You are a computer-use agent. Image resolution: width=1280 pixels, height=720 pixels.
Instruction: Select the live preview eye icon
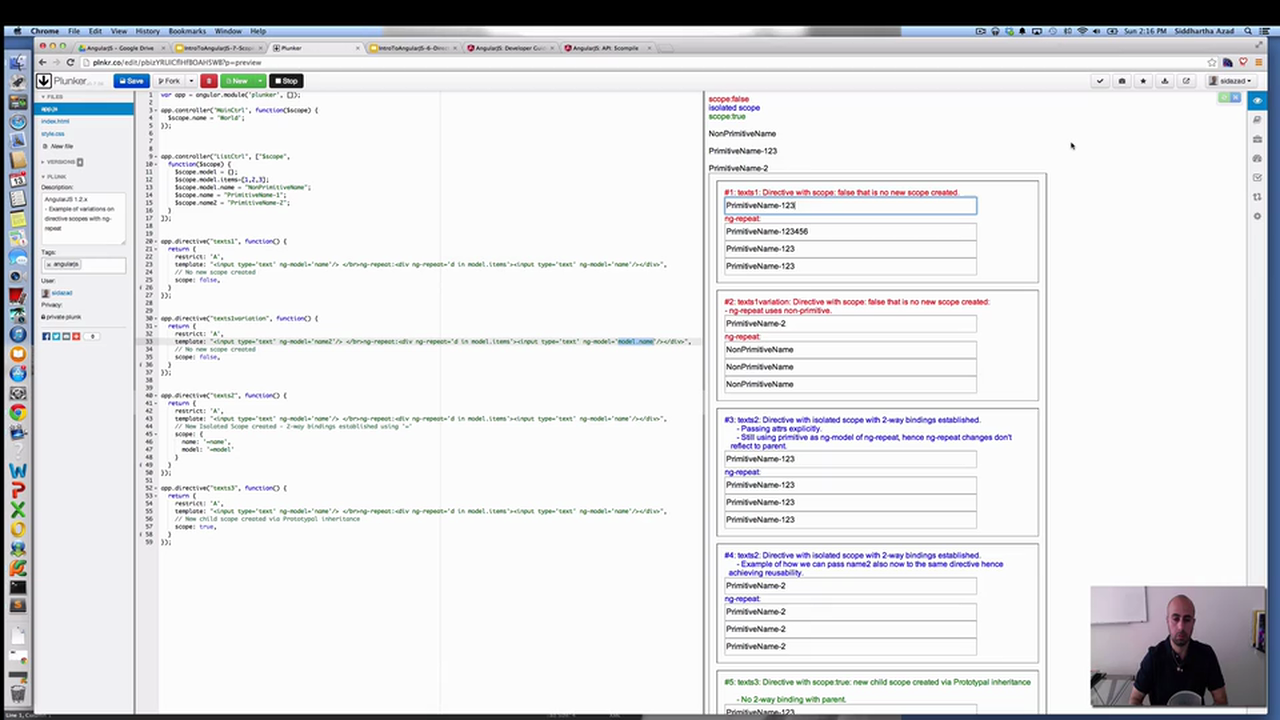pos(1257,101)
